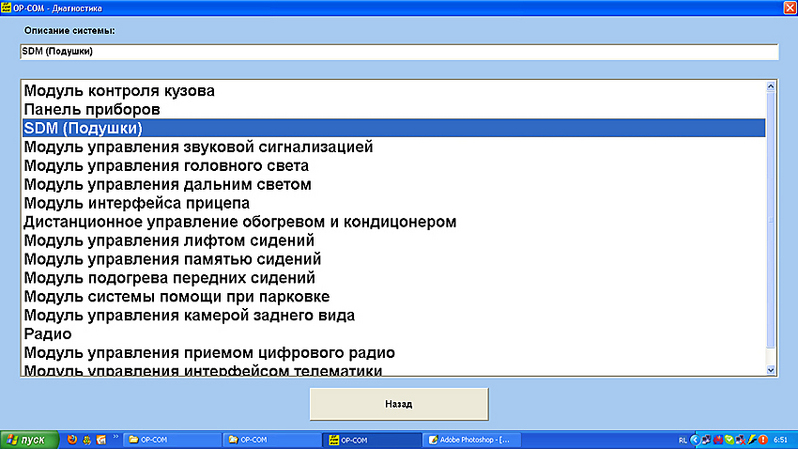Choose 'Модуль управления дальним светом'
Image resolution: width=798 pixels, height=449 pixels.
click(394, 184)
